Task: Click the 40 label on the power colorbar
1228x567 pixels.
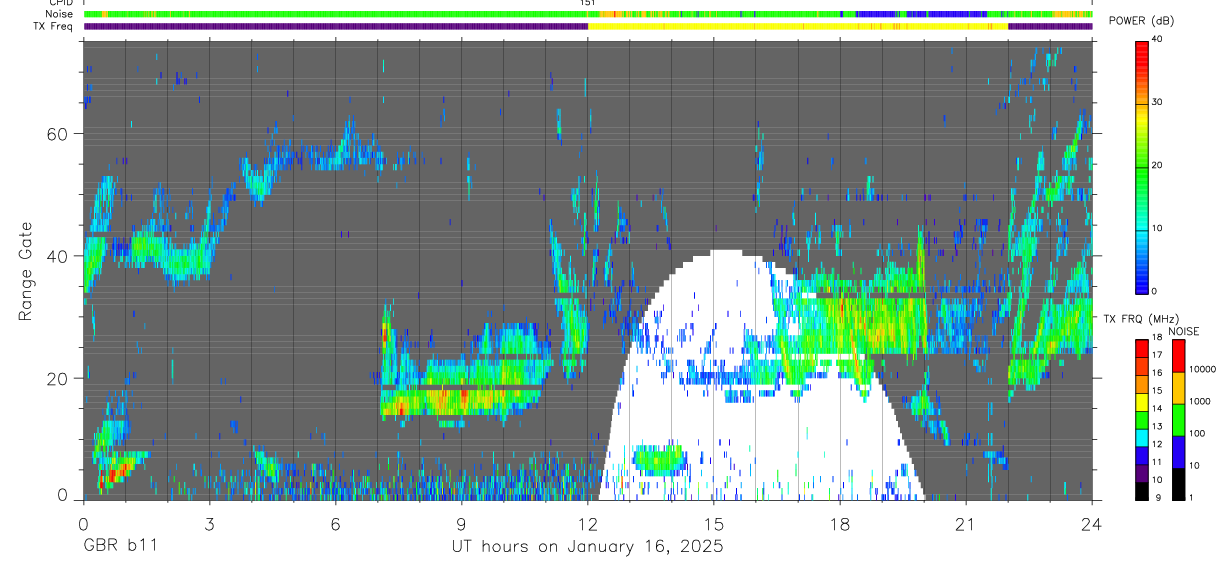Action: coord(1157,39)
